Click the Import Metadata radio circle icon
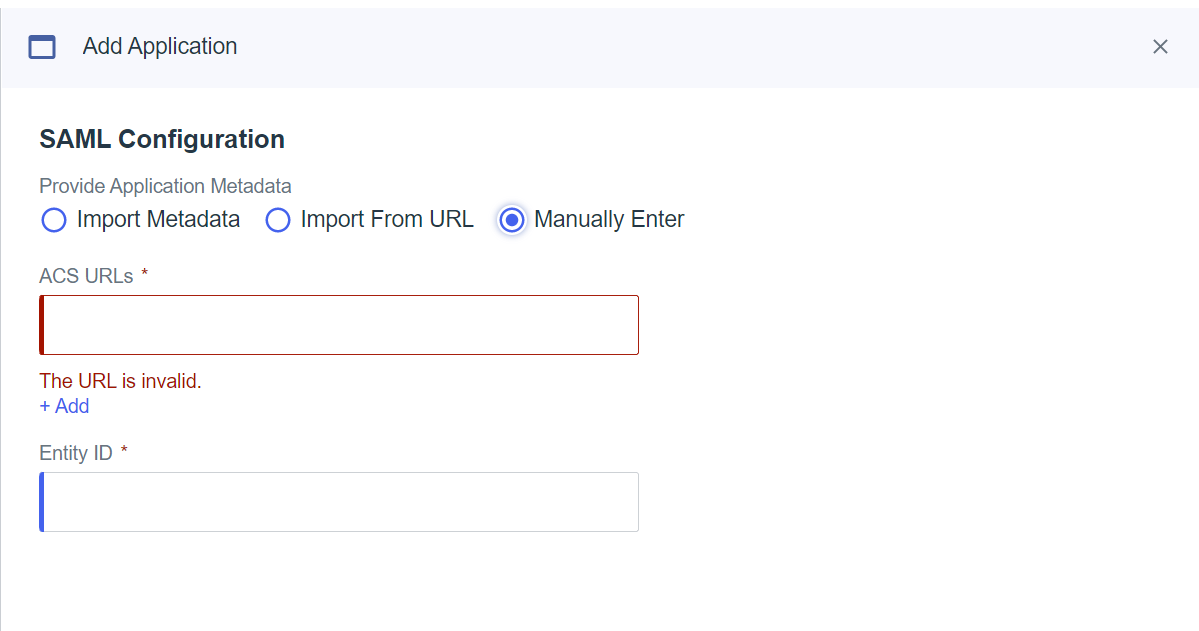This screenshot has height=631, width=1199. tap(53, 220)
